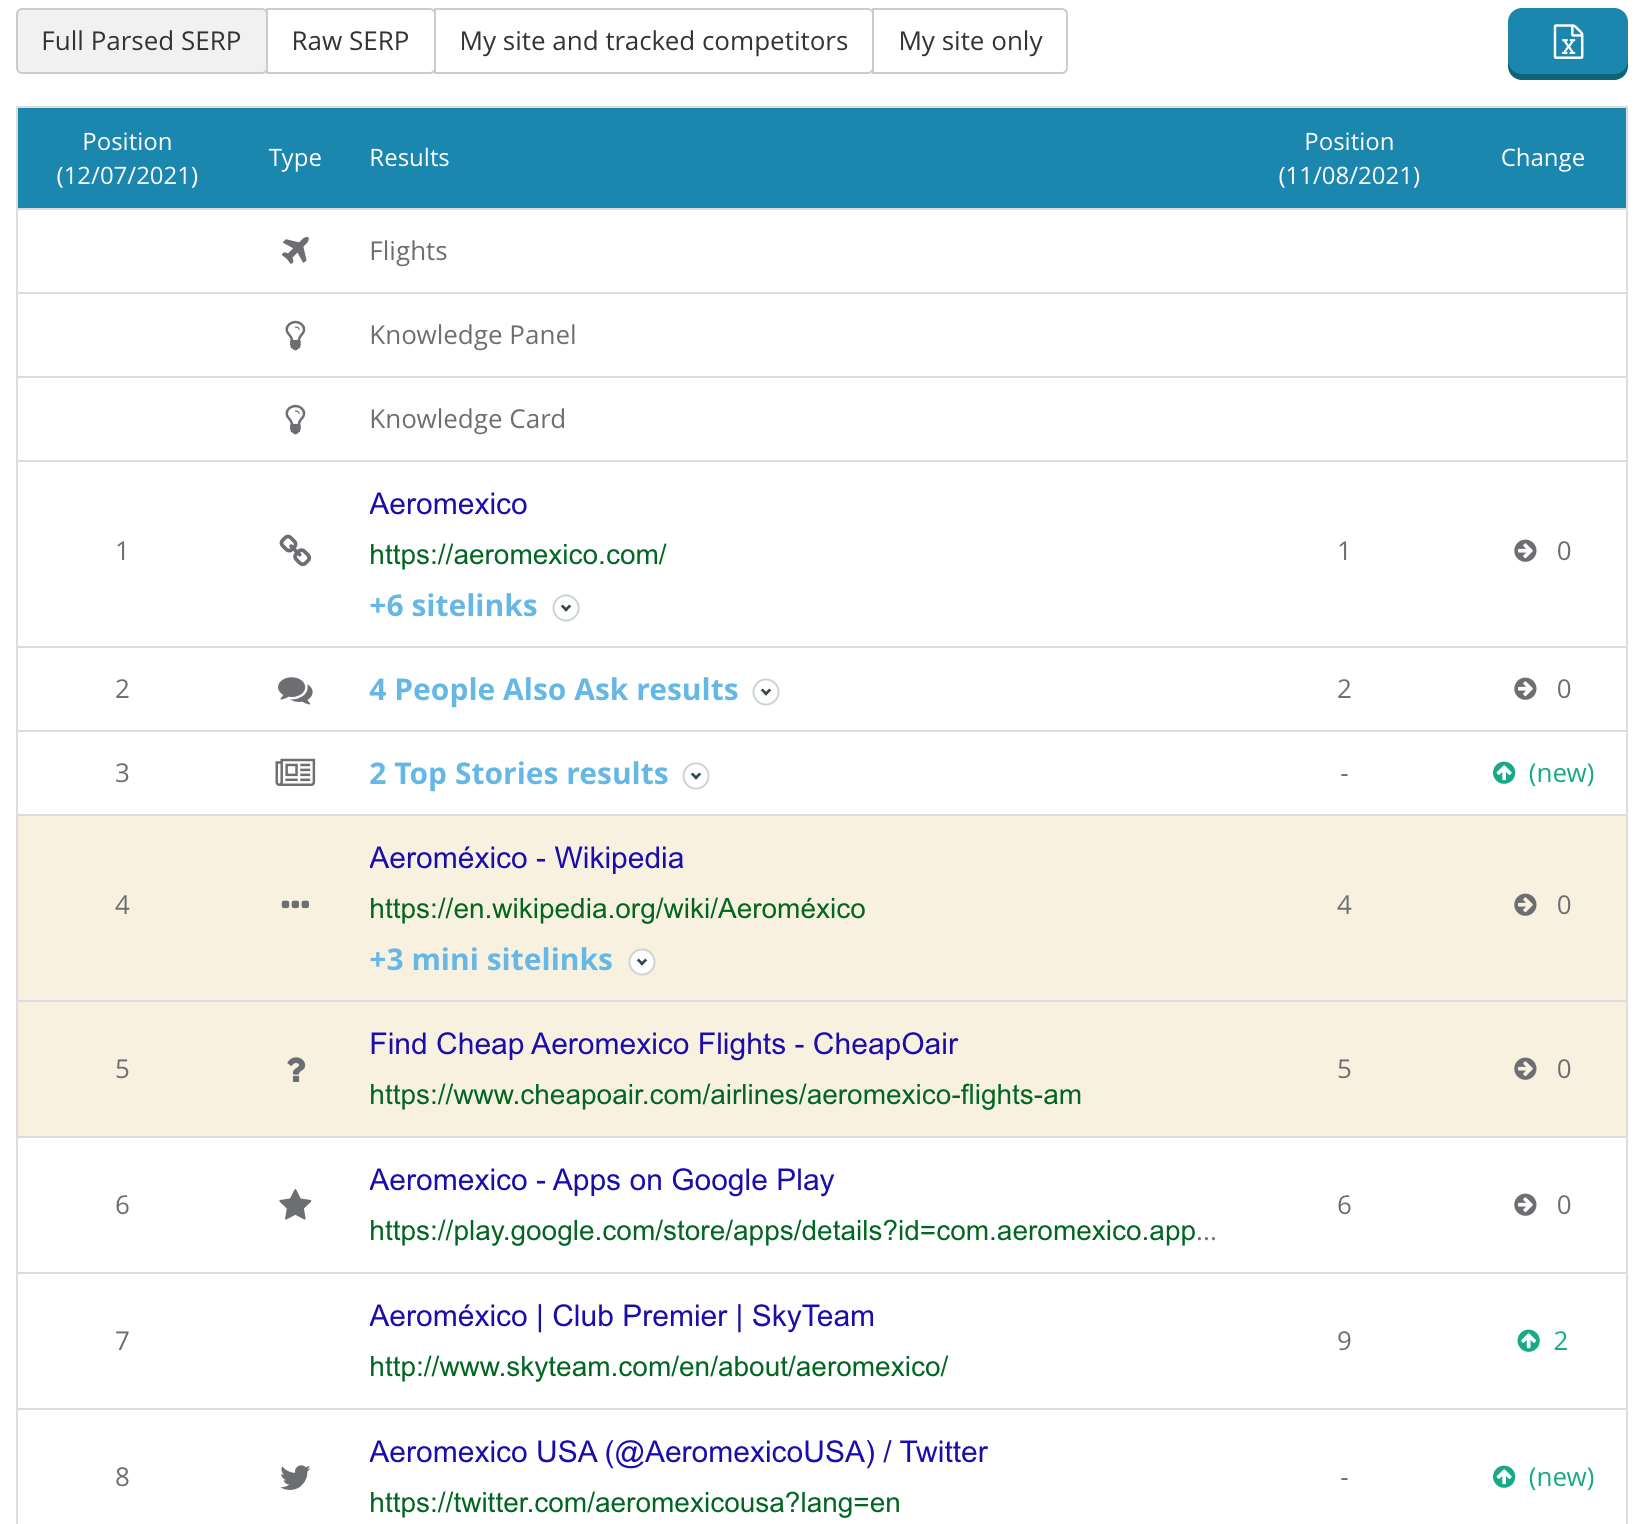Open the skyteam.com Aeromexico URL
1640x1524 pixels.
tap(658, 1366)
